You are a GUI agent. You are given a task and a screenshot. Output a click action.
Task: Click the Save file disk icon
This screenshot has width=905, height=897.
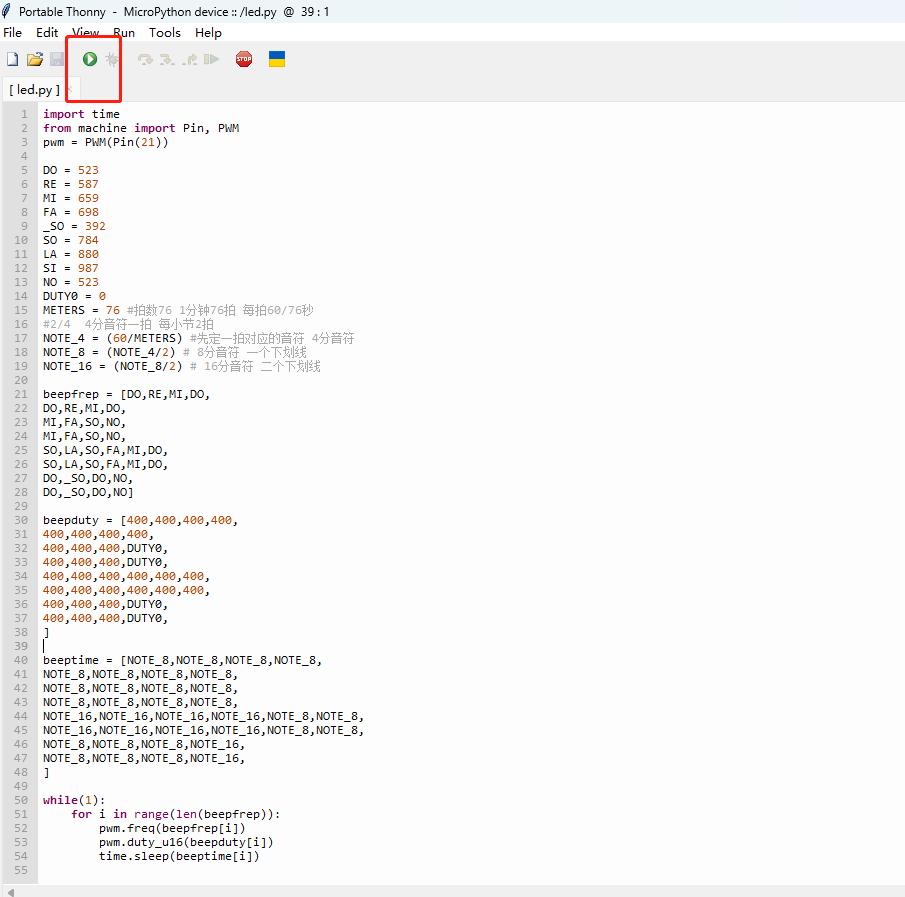tap(57, 59)
